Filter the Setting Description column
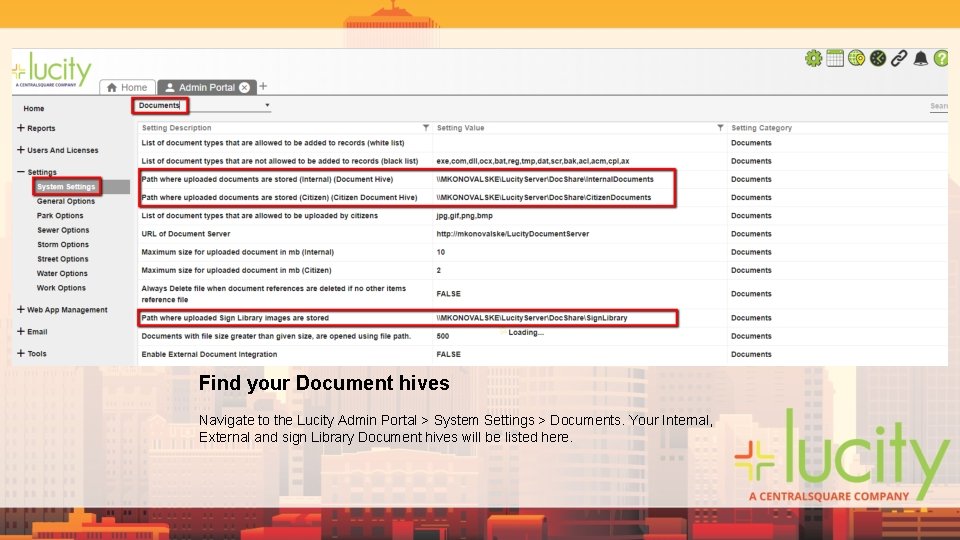 (426, 128)
